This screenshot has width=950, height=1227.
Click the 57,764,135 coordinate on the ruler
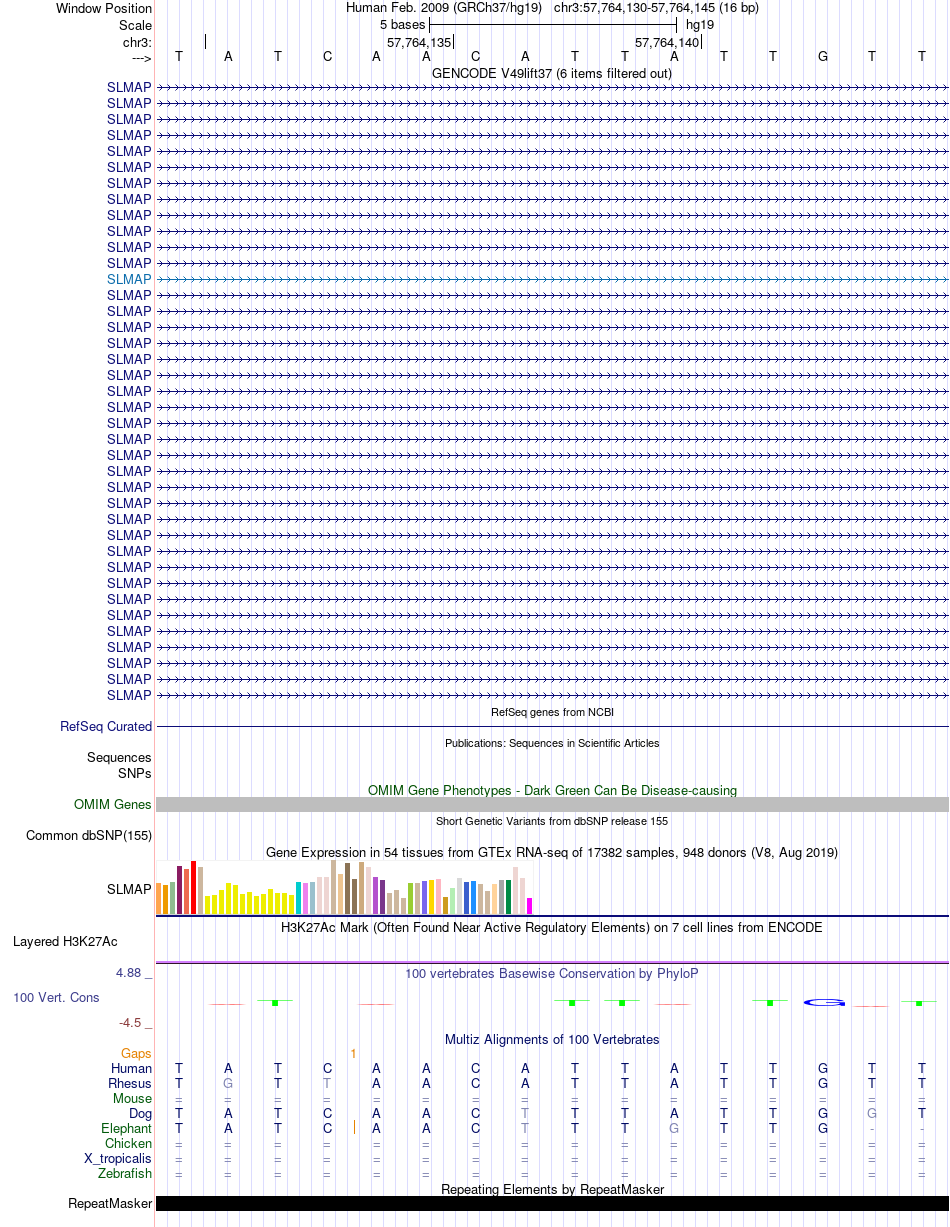(419, 42)
